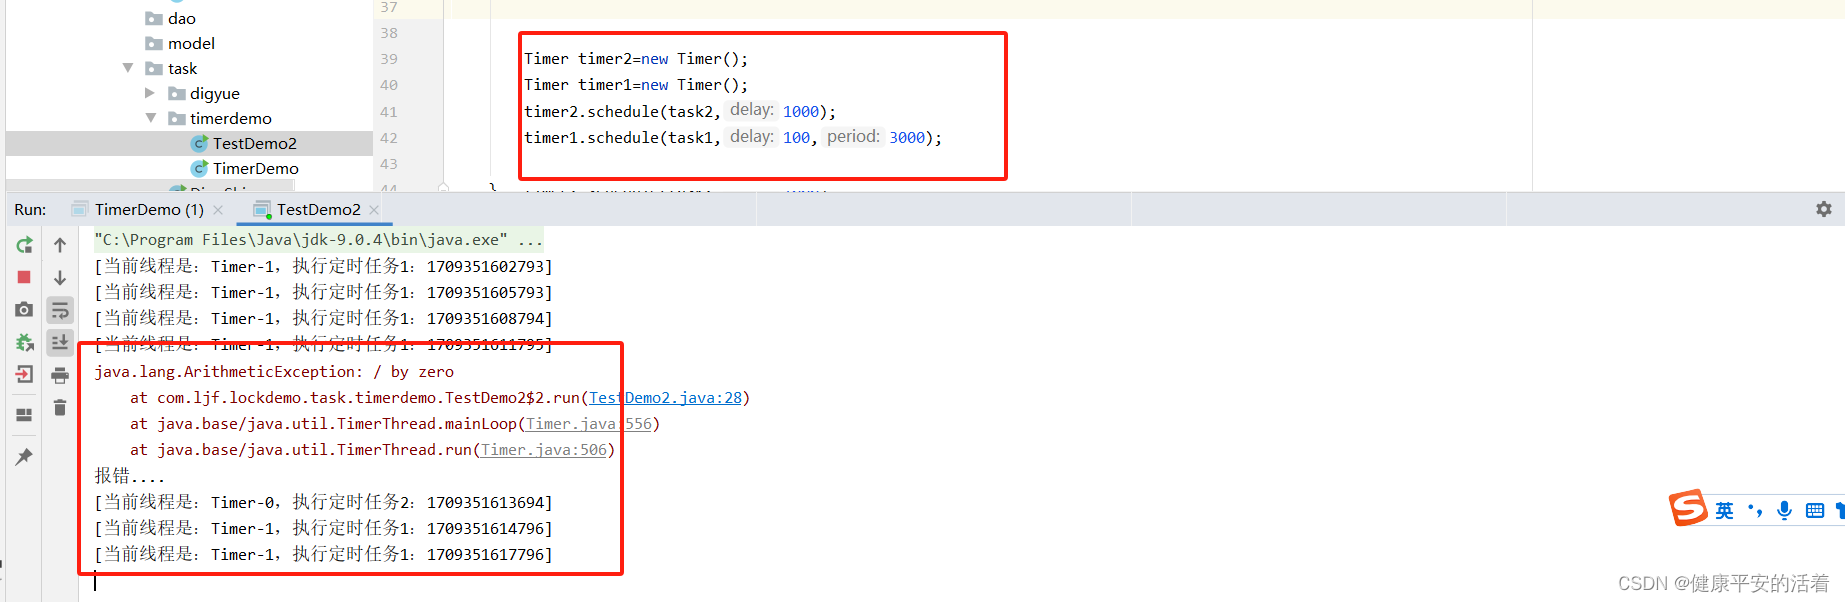This screenshot has width=1845, height=602.
Task: Click the java.exe command line in console
Action: 318,240
